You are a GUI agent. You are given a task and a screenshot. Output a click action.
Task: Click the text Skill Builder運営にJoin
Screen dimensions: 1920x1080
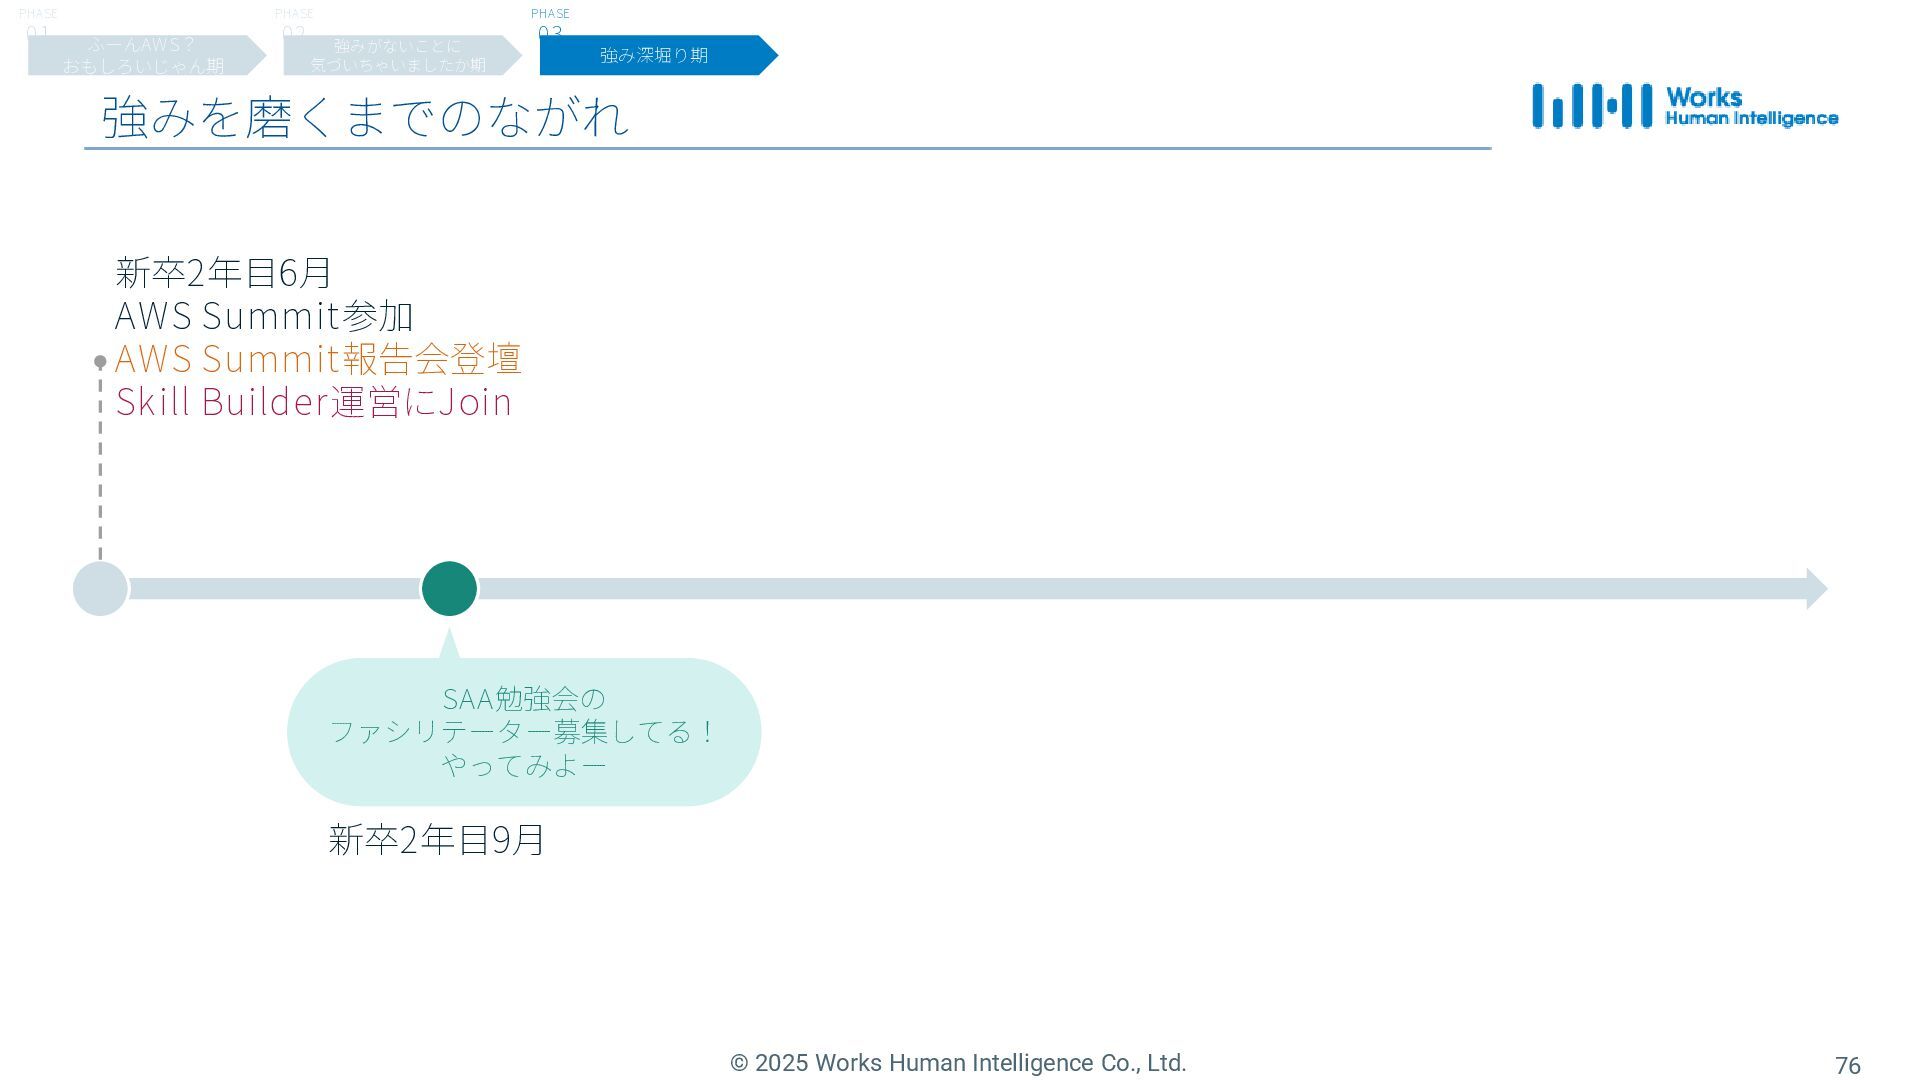click(x=314, y=401)
